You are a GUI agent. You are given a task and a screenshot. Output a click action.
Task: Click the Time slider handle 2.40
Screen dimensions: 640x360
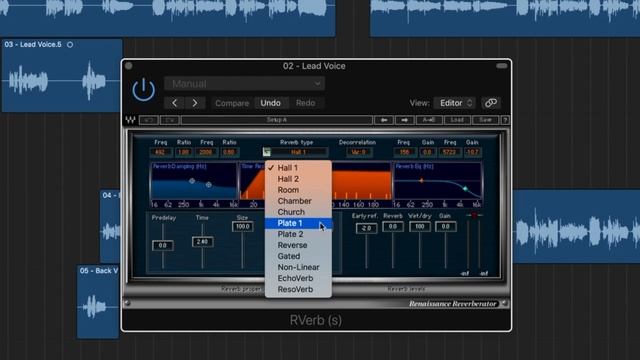[x=202, y=242]
